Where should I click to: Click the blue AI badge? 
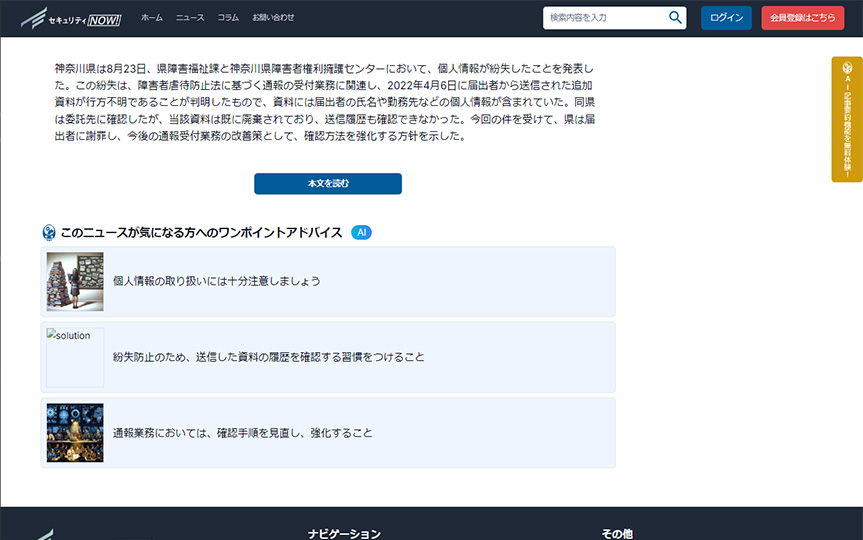pos(362,232)
